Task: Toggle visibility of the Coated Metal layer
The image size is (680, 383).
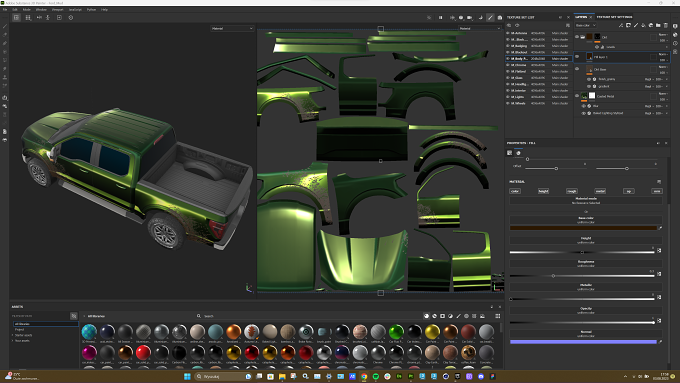Action: (x=577, y=96)
